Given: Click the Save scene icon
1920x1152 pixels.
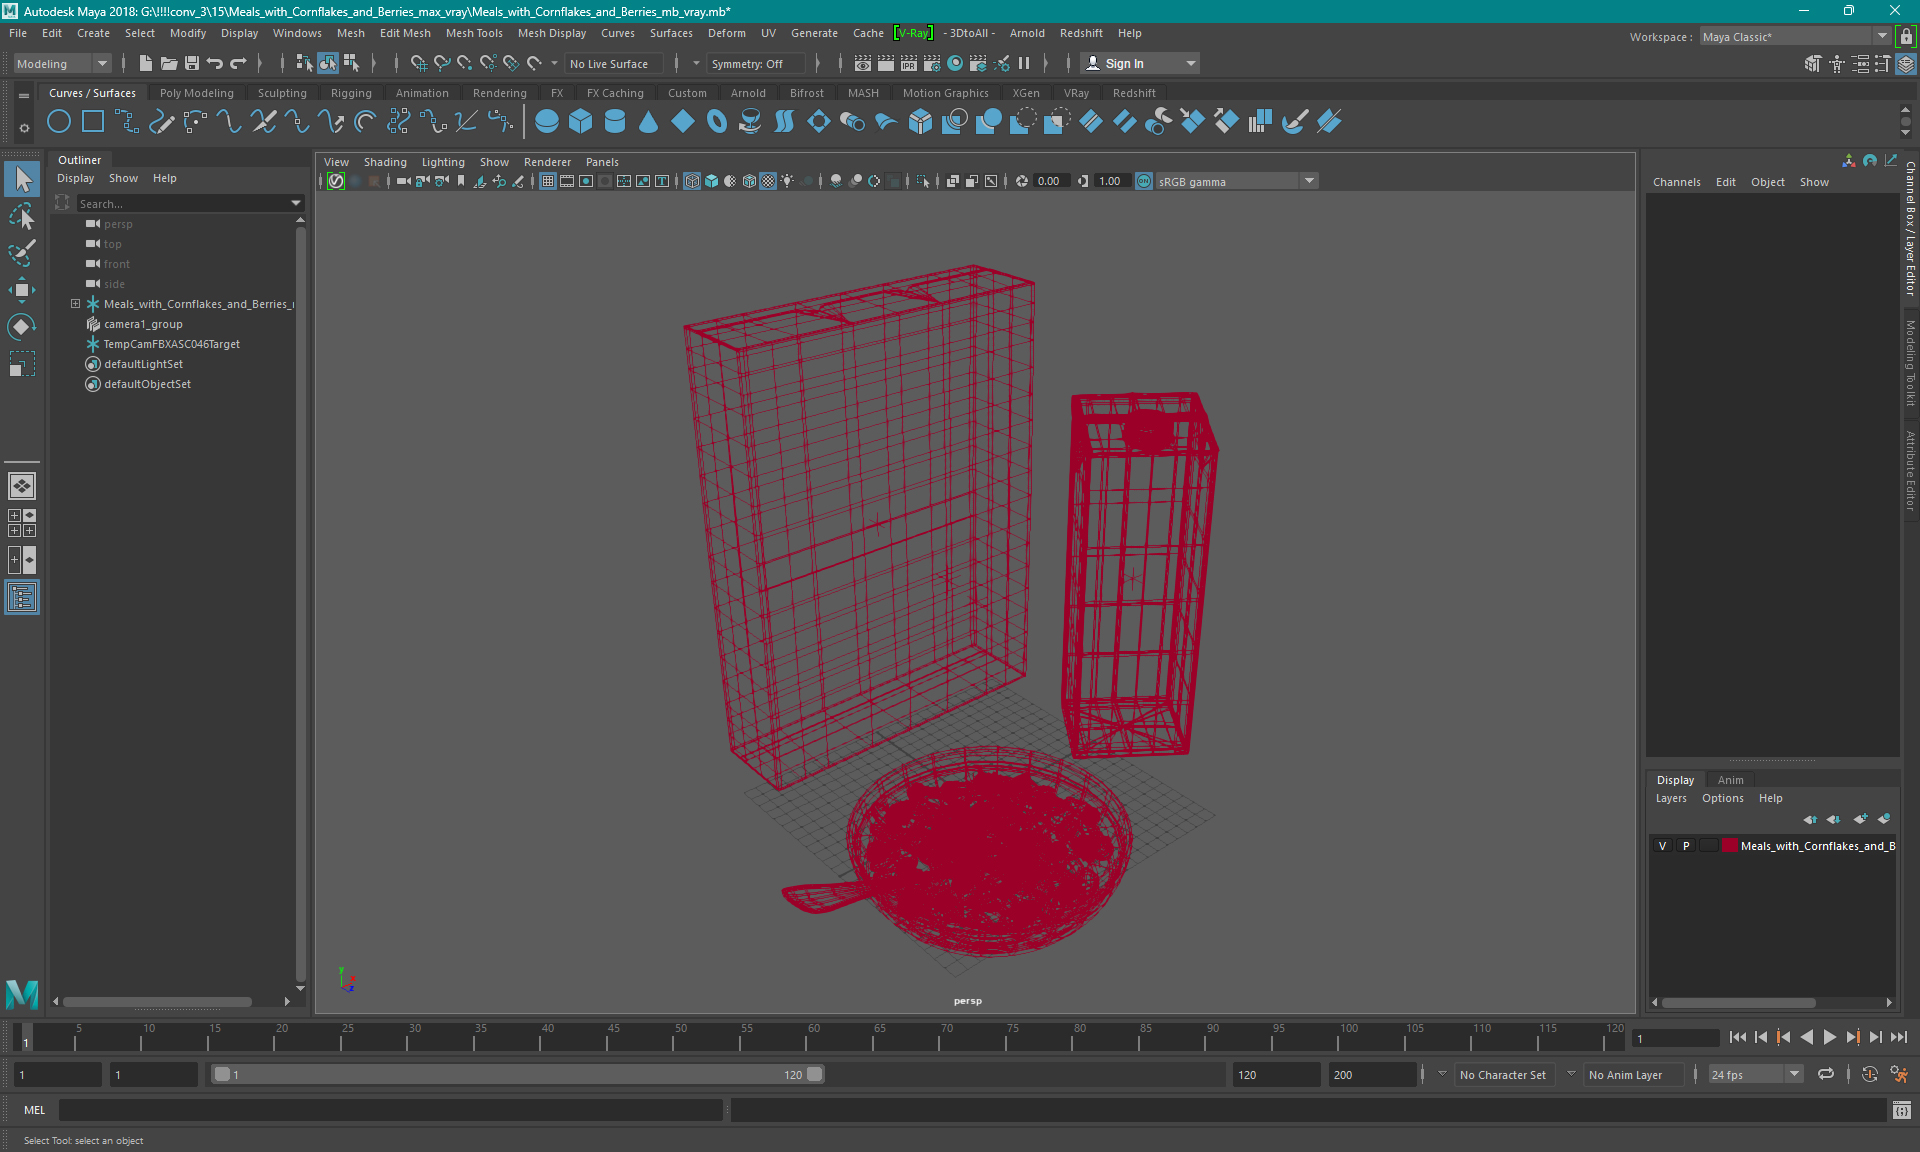Looking at the screenshot, I should [192, 63].
